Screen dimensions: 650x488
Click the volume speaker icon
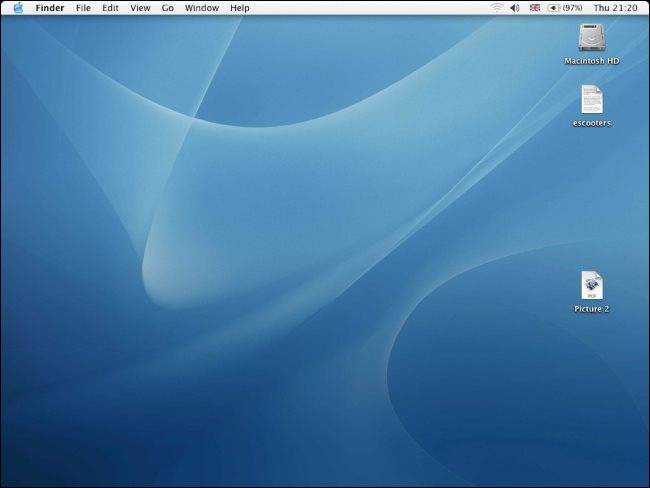pyautogui.click(x=515, y=8)
